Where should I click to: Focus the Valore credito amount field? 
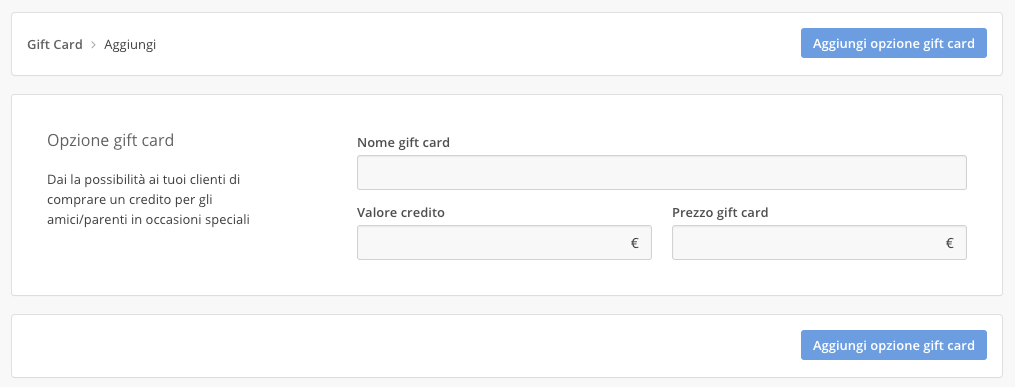pyautogui.click(x=504, y=243)
